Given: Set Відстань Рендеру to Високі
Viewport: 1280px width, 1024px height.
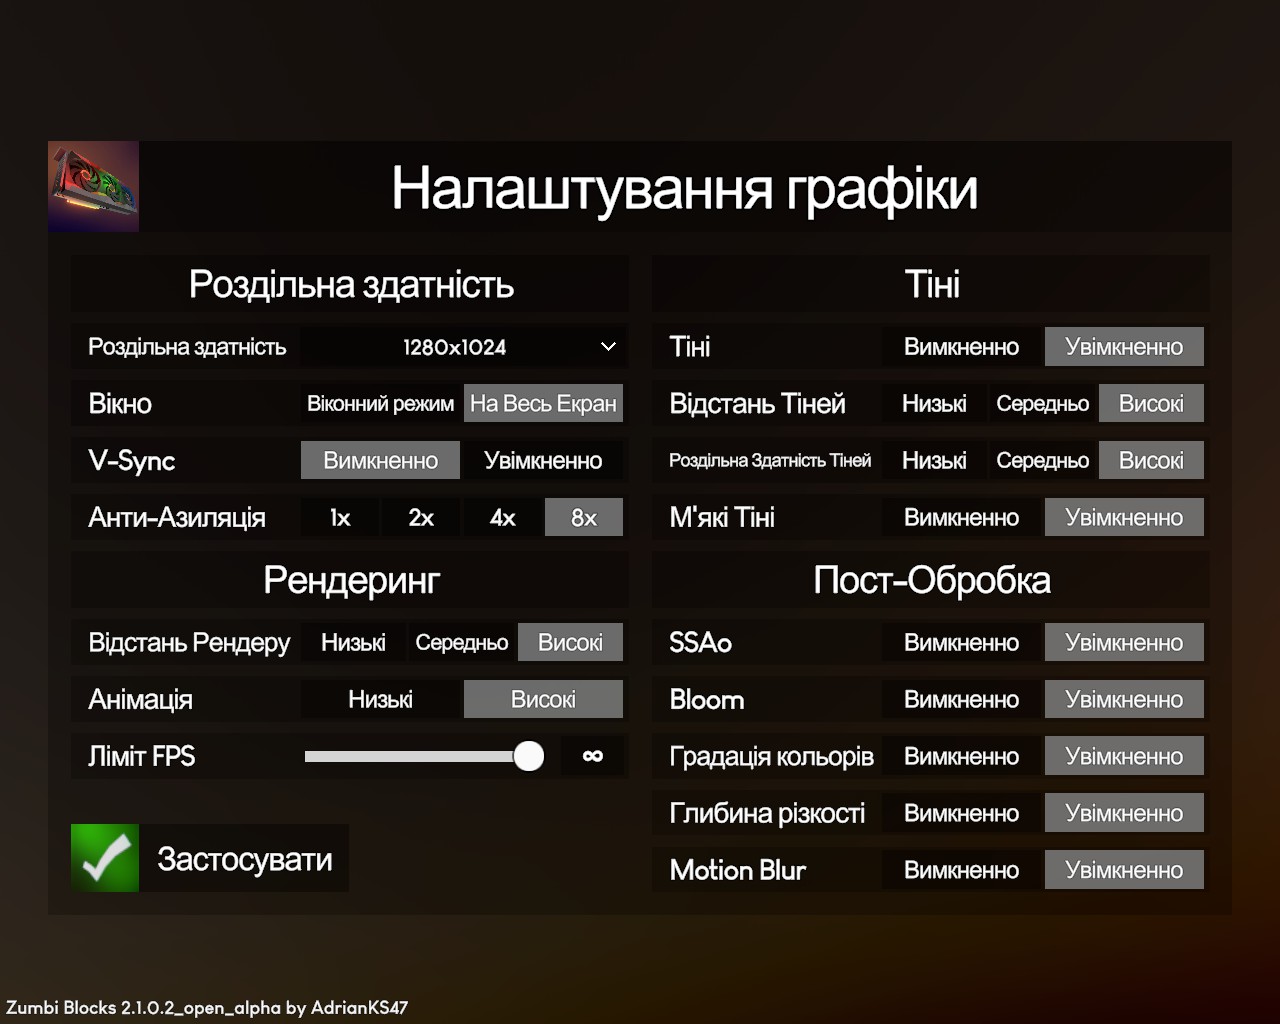Looking at the screenshot, I should (570, 643).
